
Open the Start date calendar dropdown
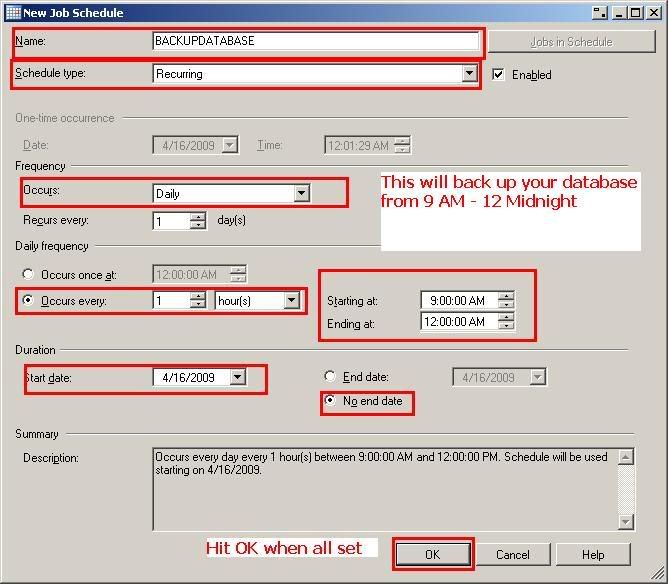point(237,378)
